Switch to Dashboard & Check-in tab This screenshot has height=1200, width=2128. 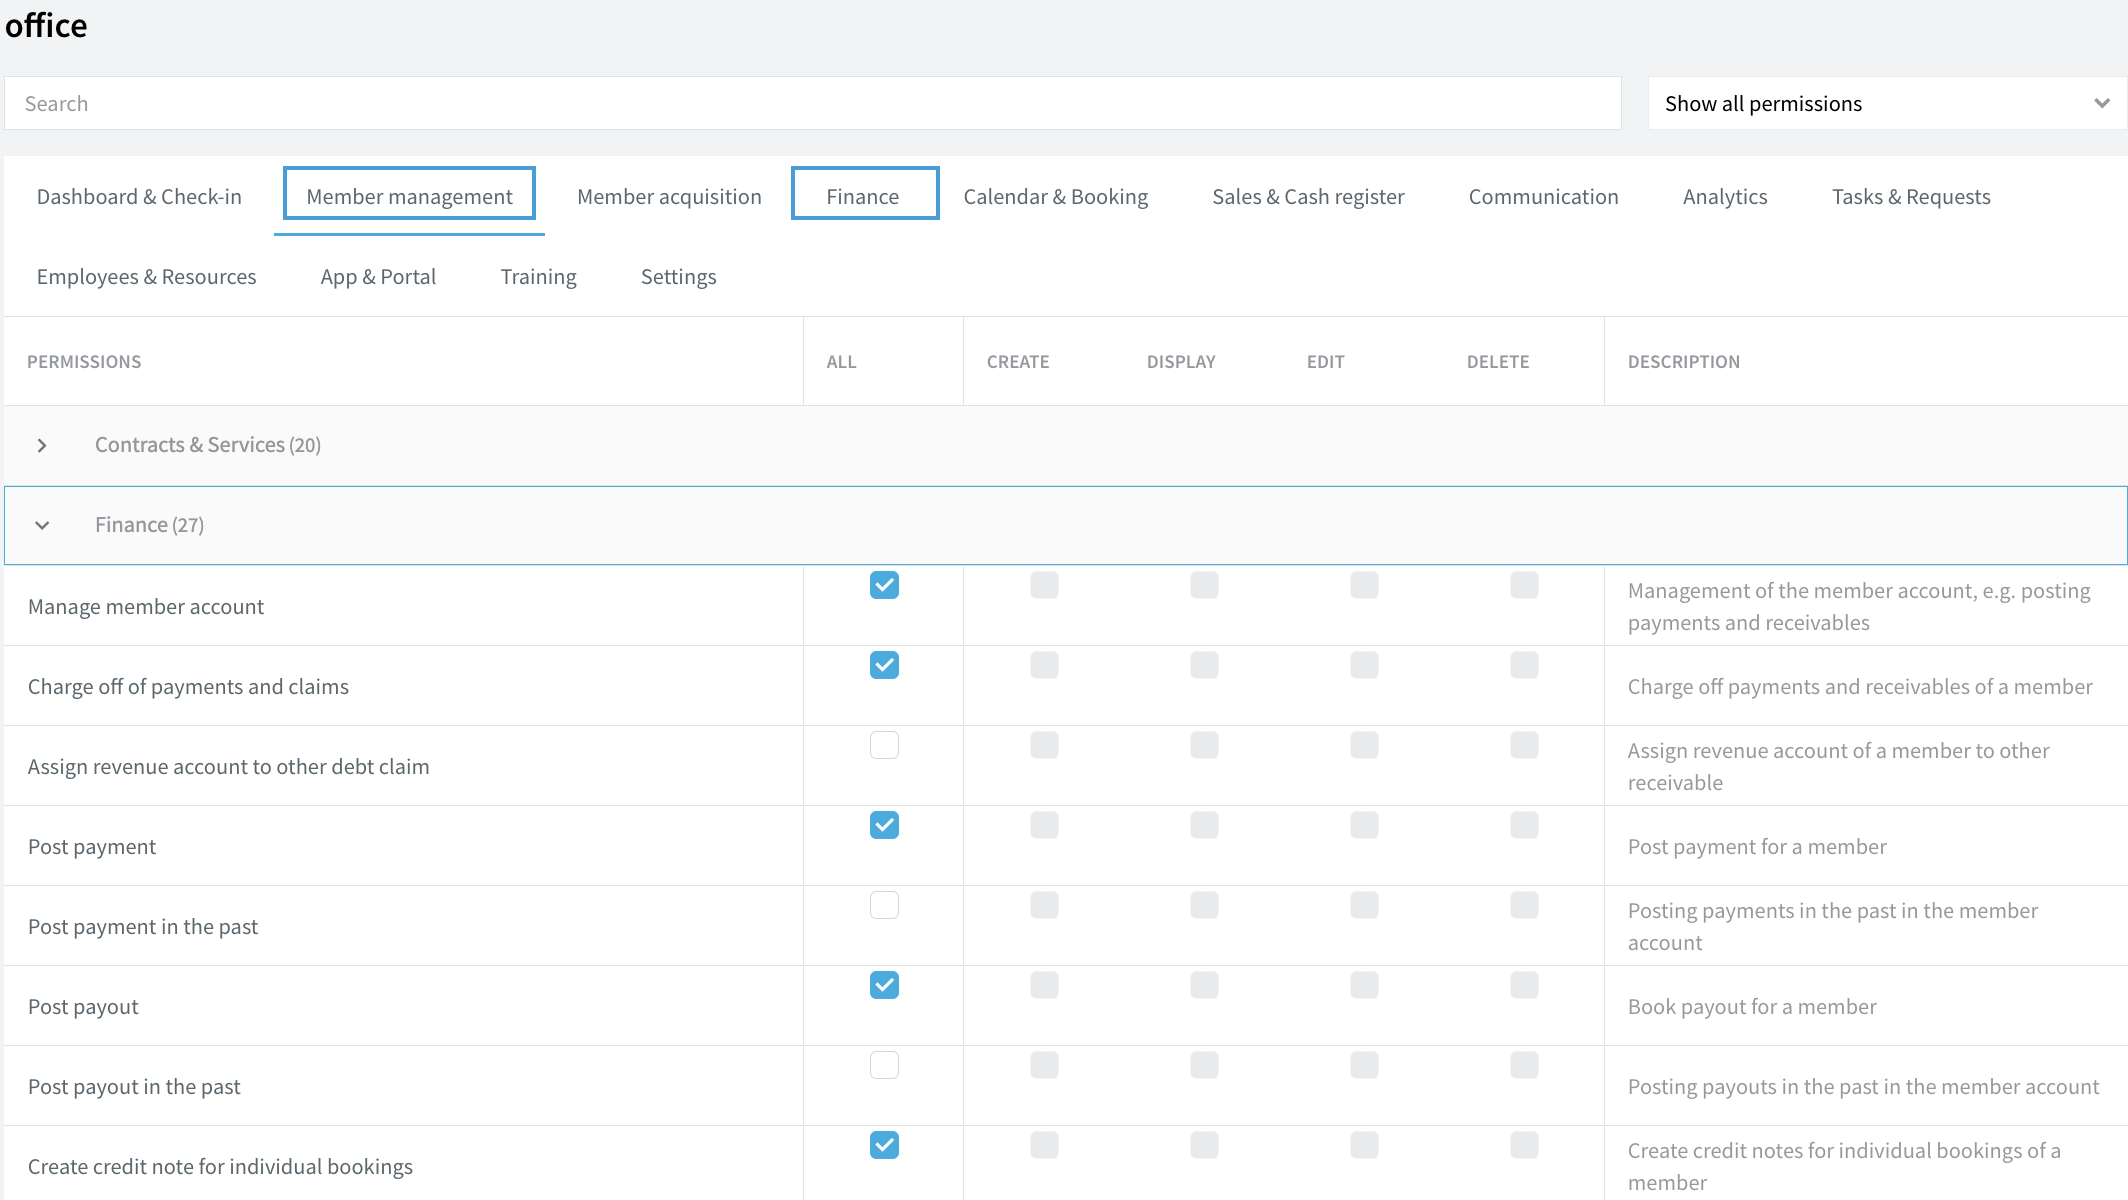point(139,196)
